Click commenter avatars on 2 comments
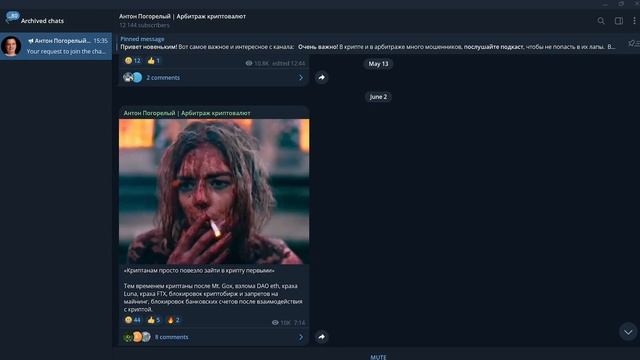 (x=133, y=77)
